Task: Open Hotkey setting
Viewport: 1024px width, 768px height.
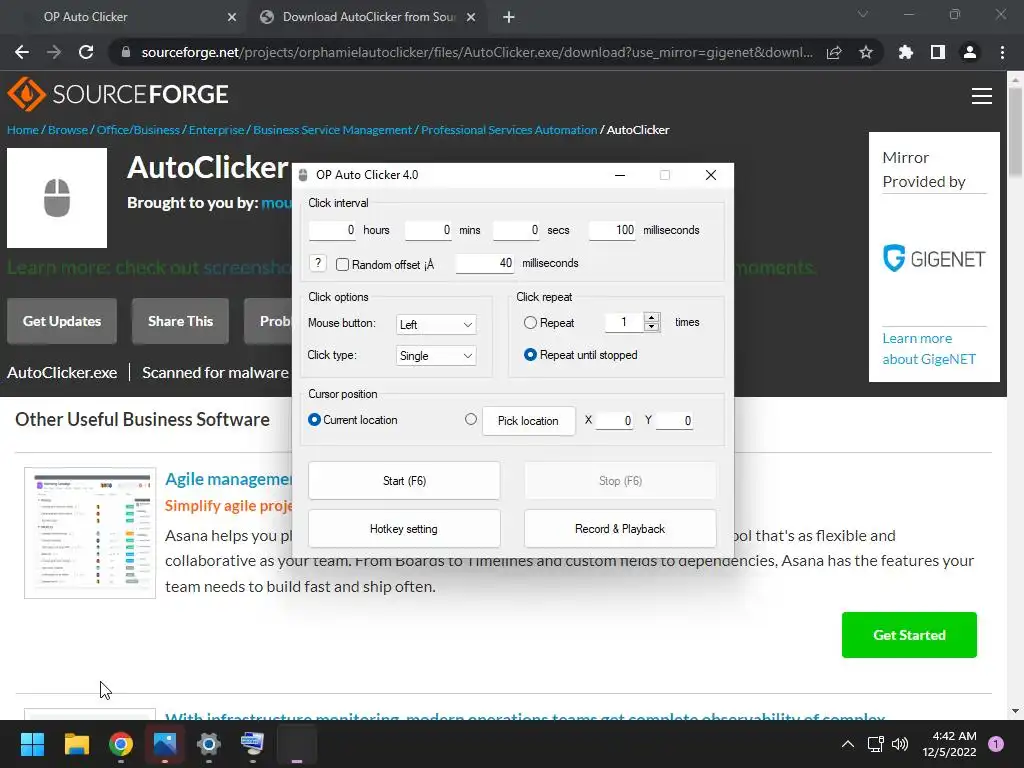Action: 404,529
